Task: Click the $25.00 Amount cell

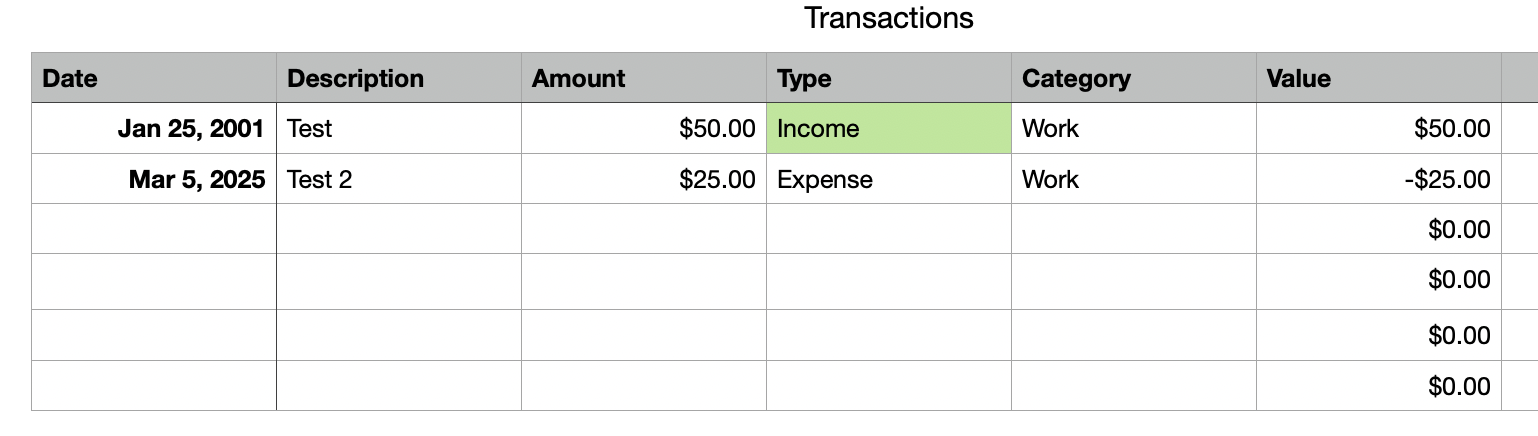Action: pyautogui.click(x=644, y=179)
